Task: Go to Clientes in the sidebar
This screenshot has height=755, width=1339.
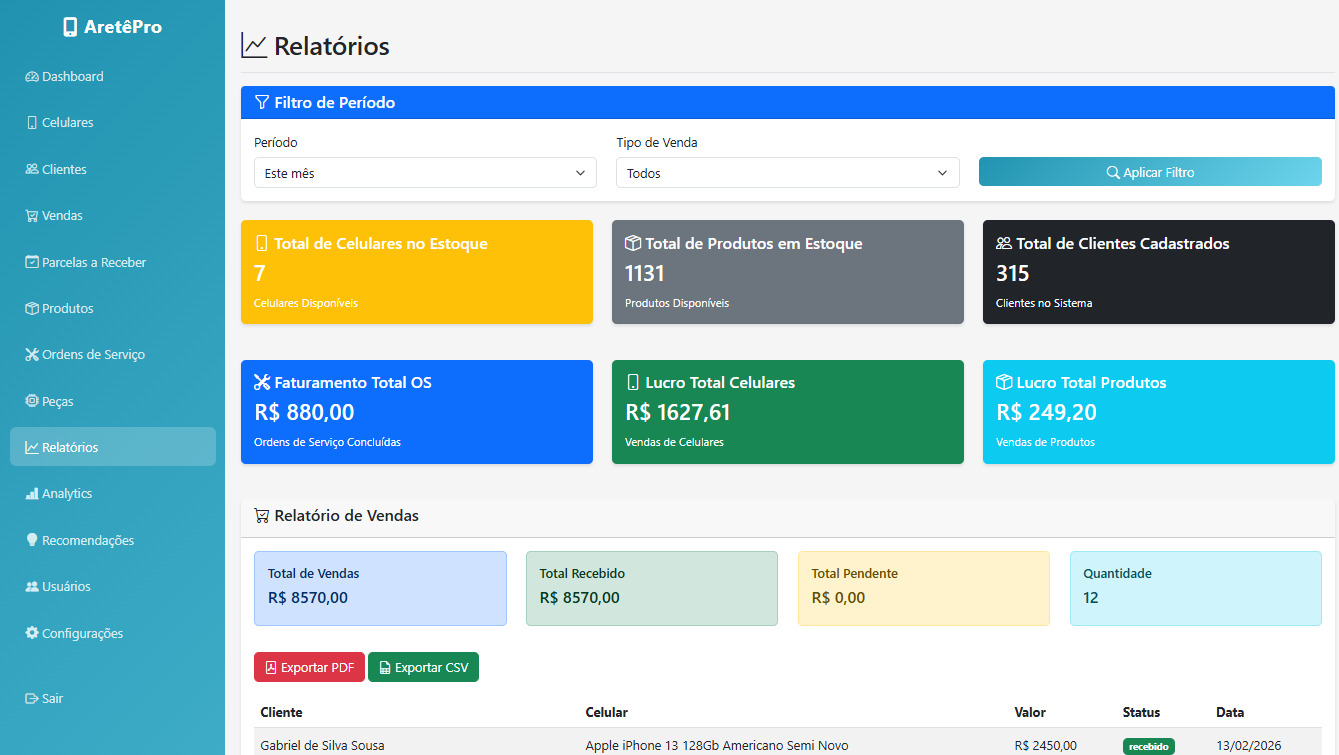Action: coord(64,170)
